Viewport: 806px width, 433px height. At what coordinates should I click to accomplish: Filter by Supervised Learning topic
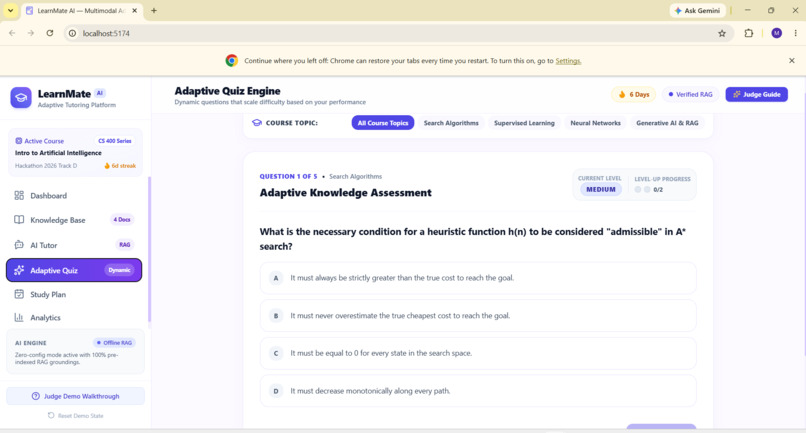tap(524, 123)
